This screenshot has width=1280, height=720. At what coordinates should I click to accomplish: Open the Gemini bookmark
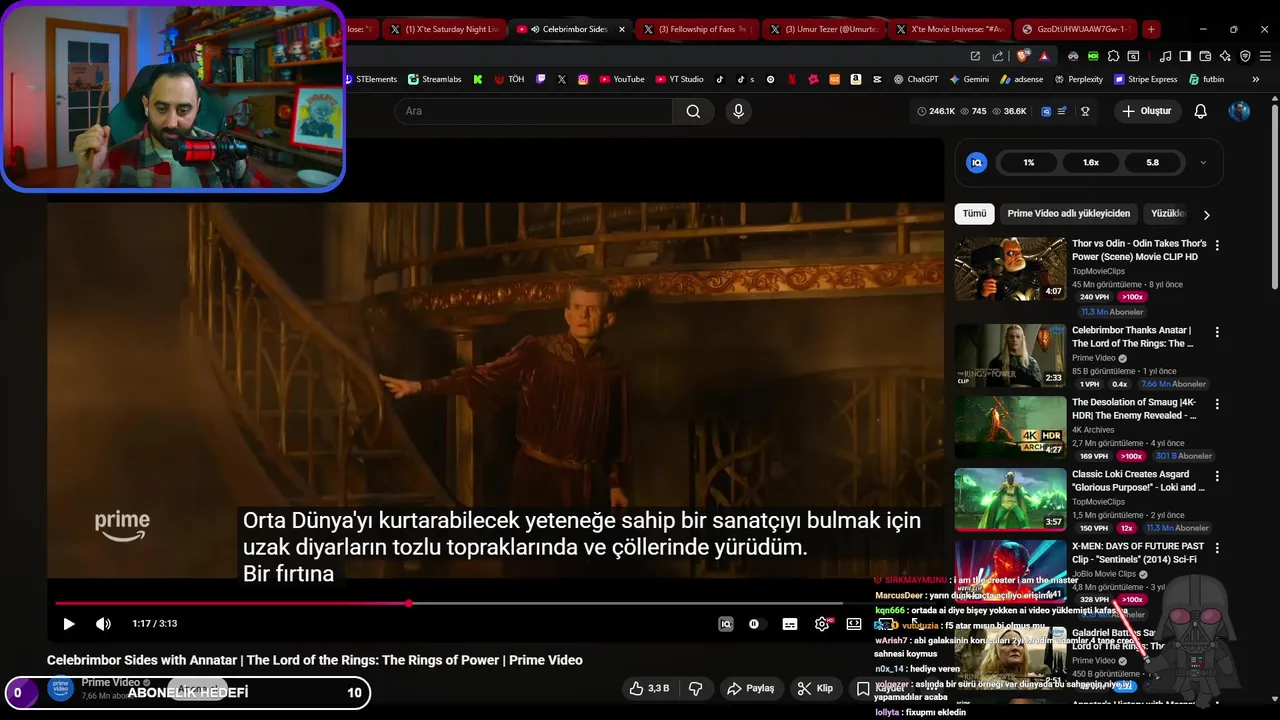pyautogui.click(x=969, y=79)
